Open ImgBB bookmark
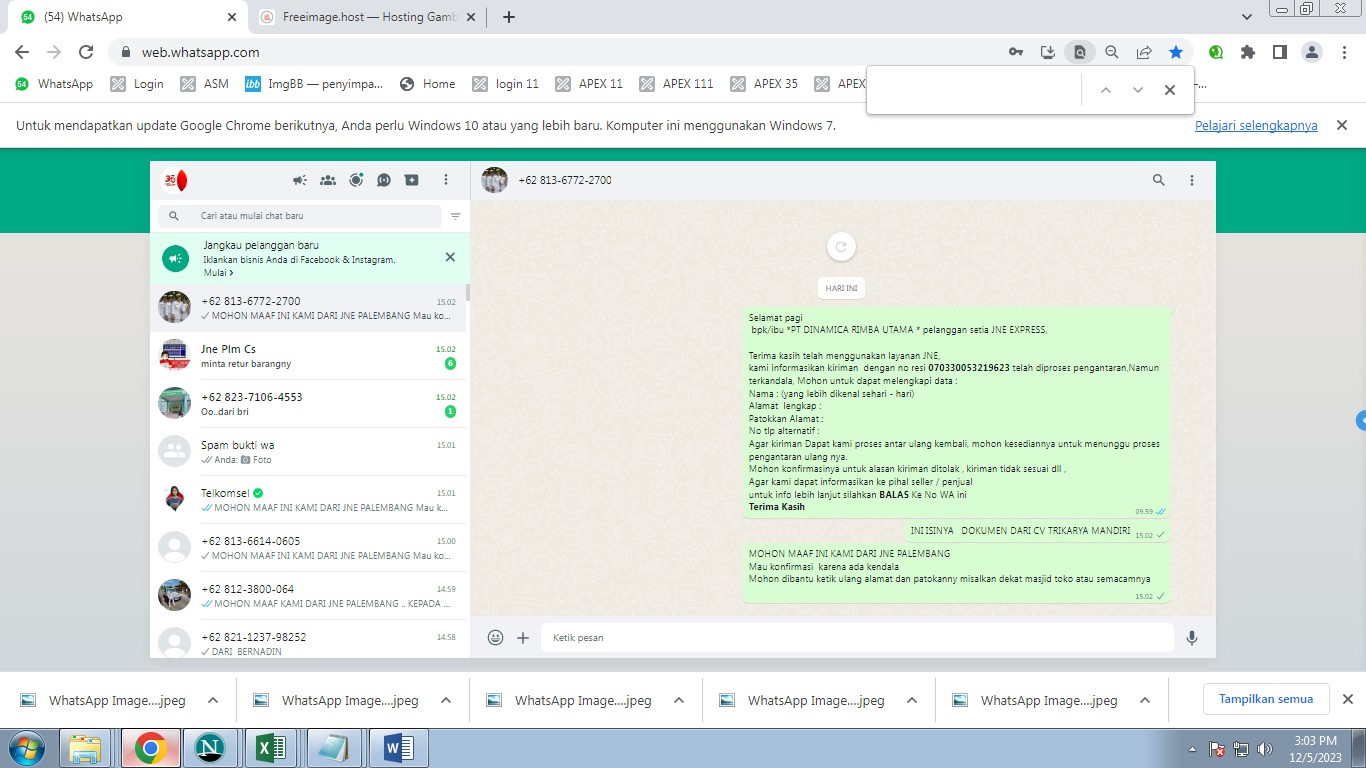1366x768 pixels. coord(314,84)
